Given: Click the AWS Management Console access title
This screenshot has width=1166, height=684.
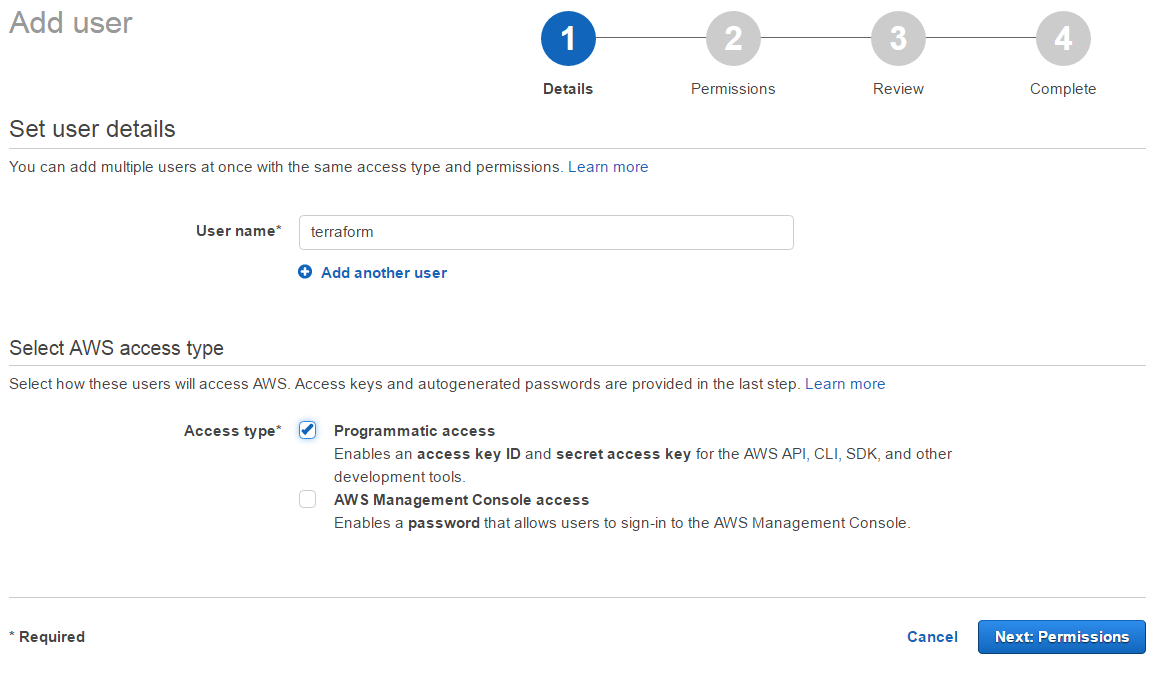Looking at the screenshot, I should [461, 500].
